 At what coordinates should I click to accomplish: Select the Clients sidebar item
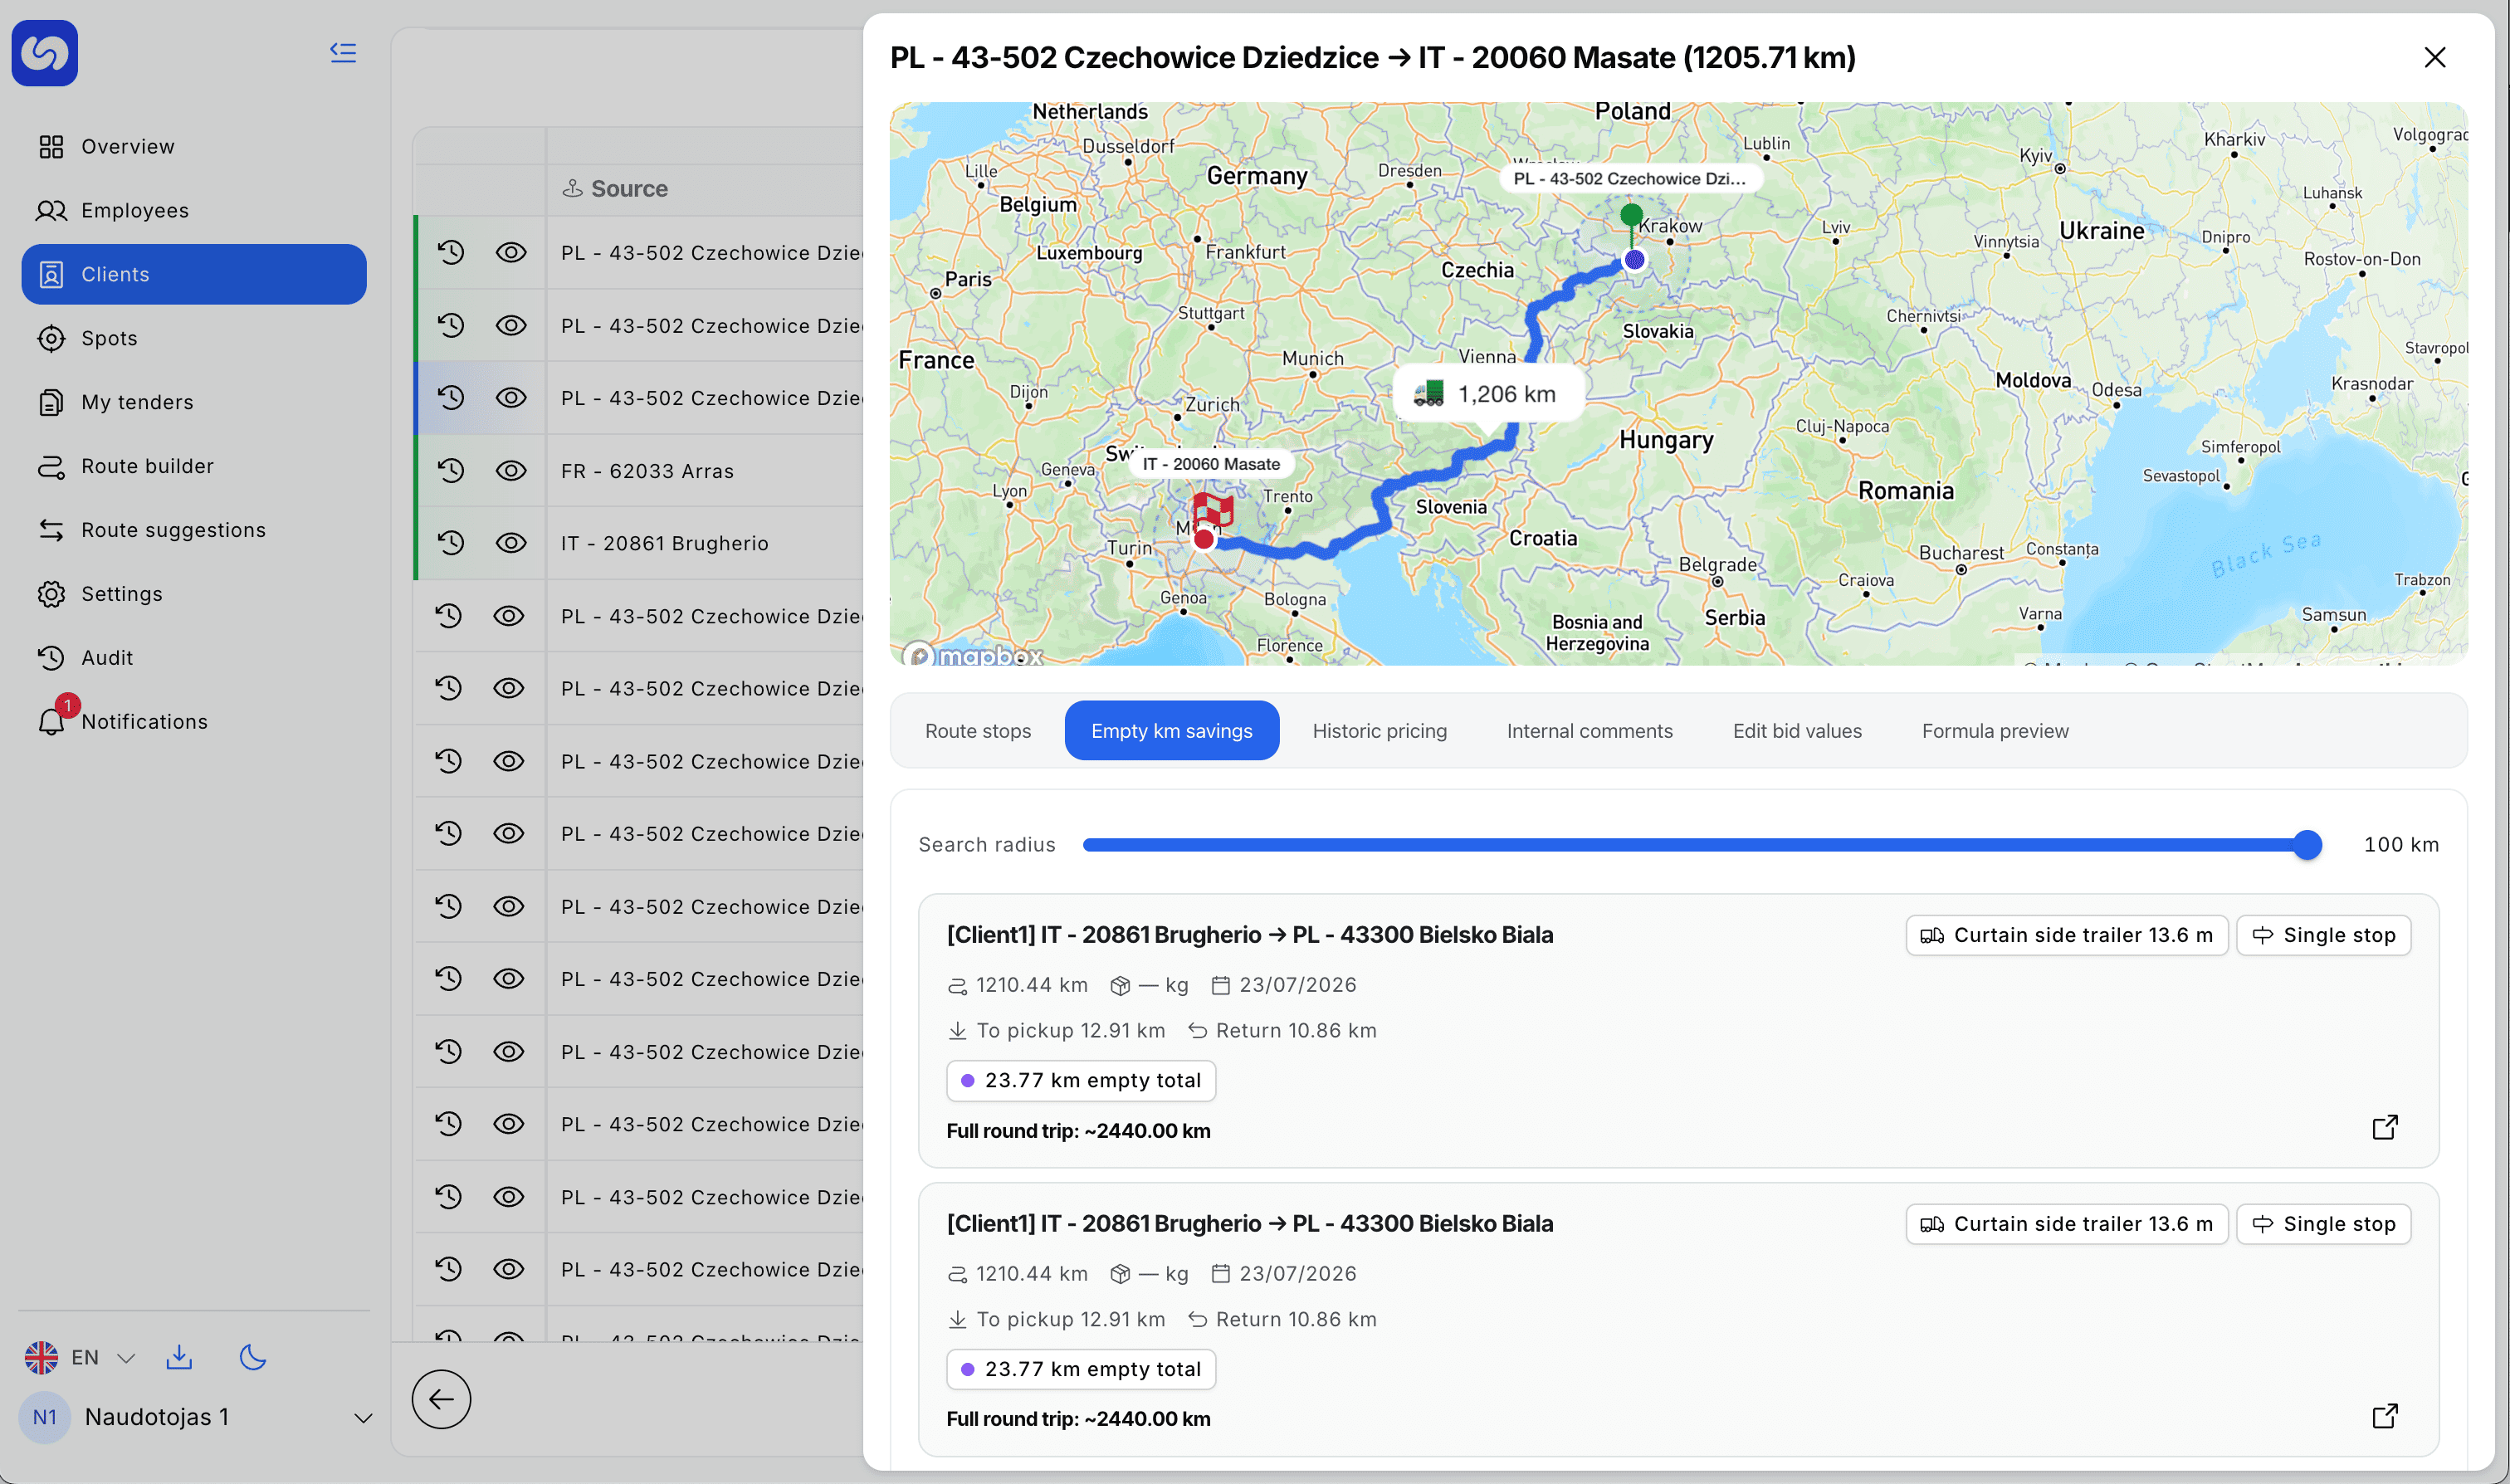pyautogui.click(x=194, y=274)
